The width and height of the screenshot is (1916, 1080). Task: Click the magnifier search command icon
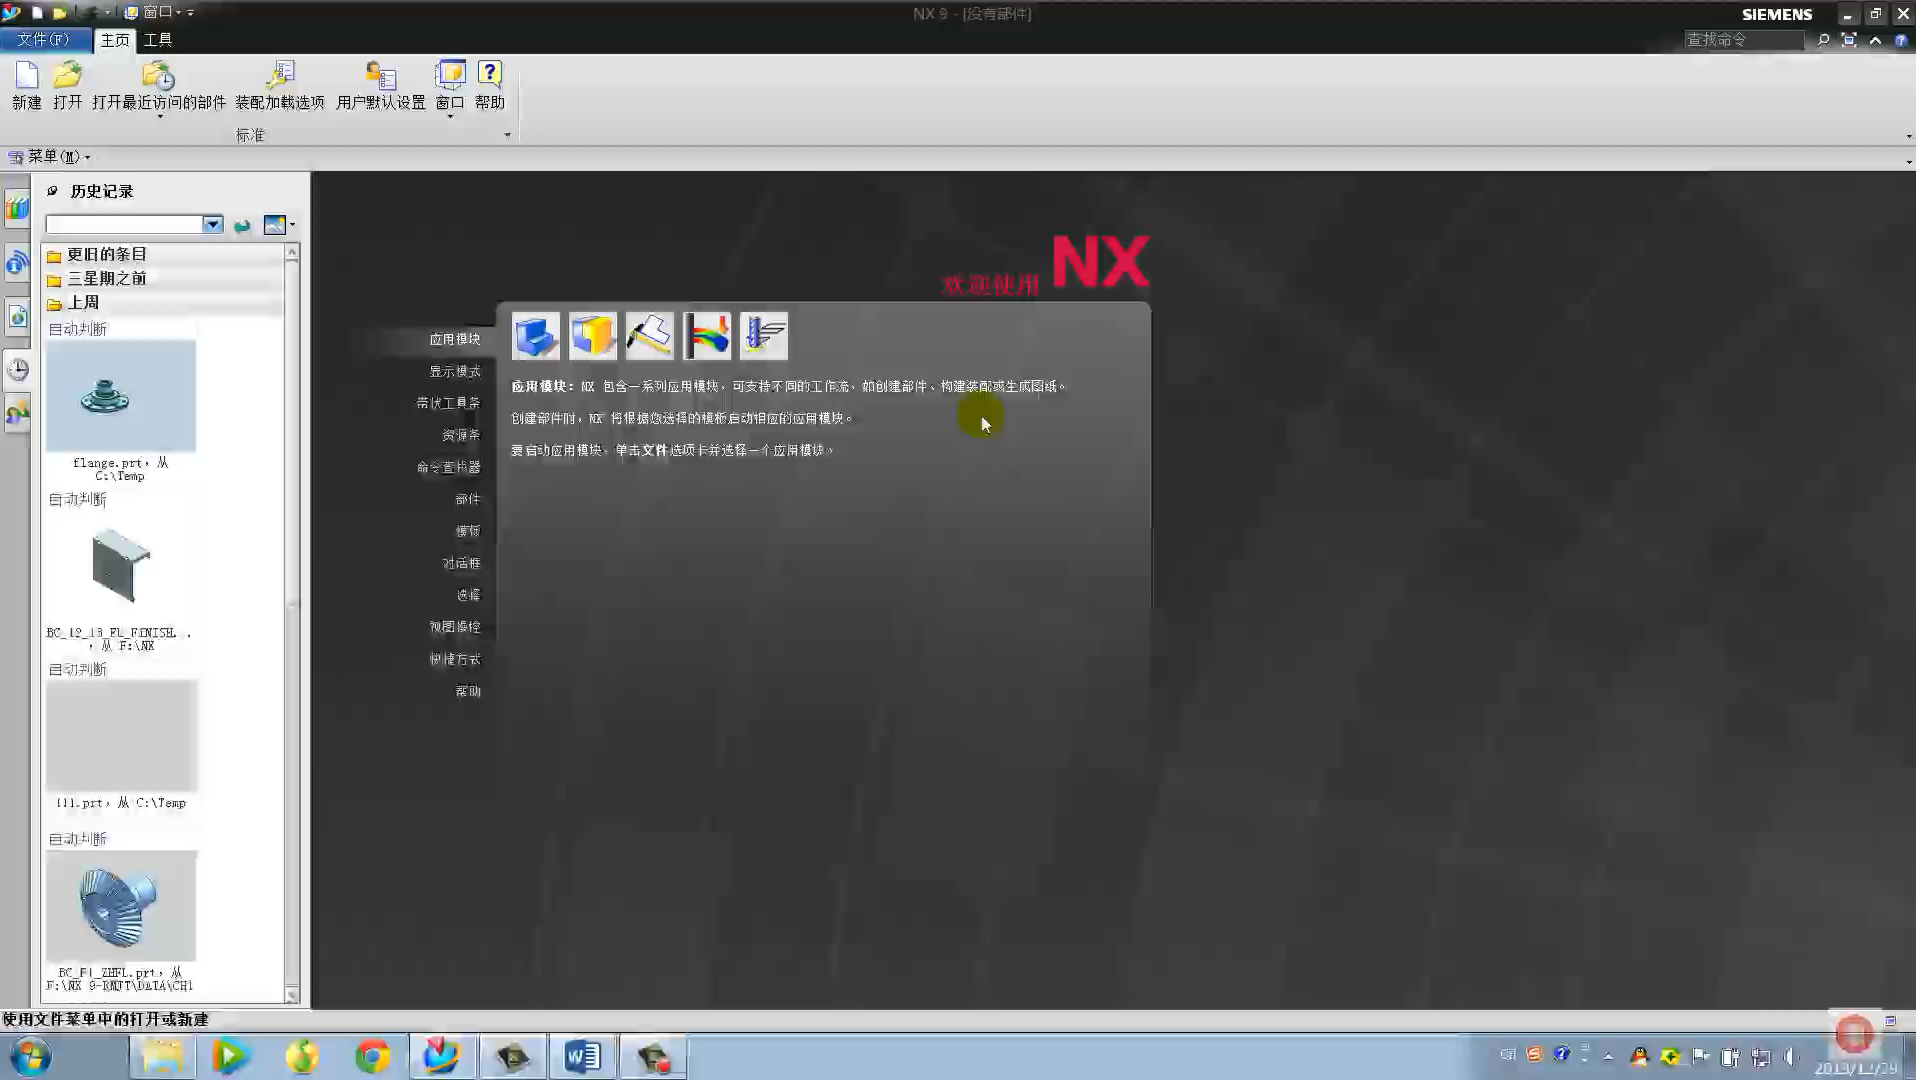[1823, 40]
